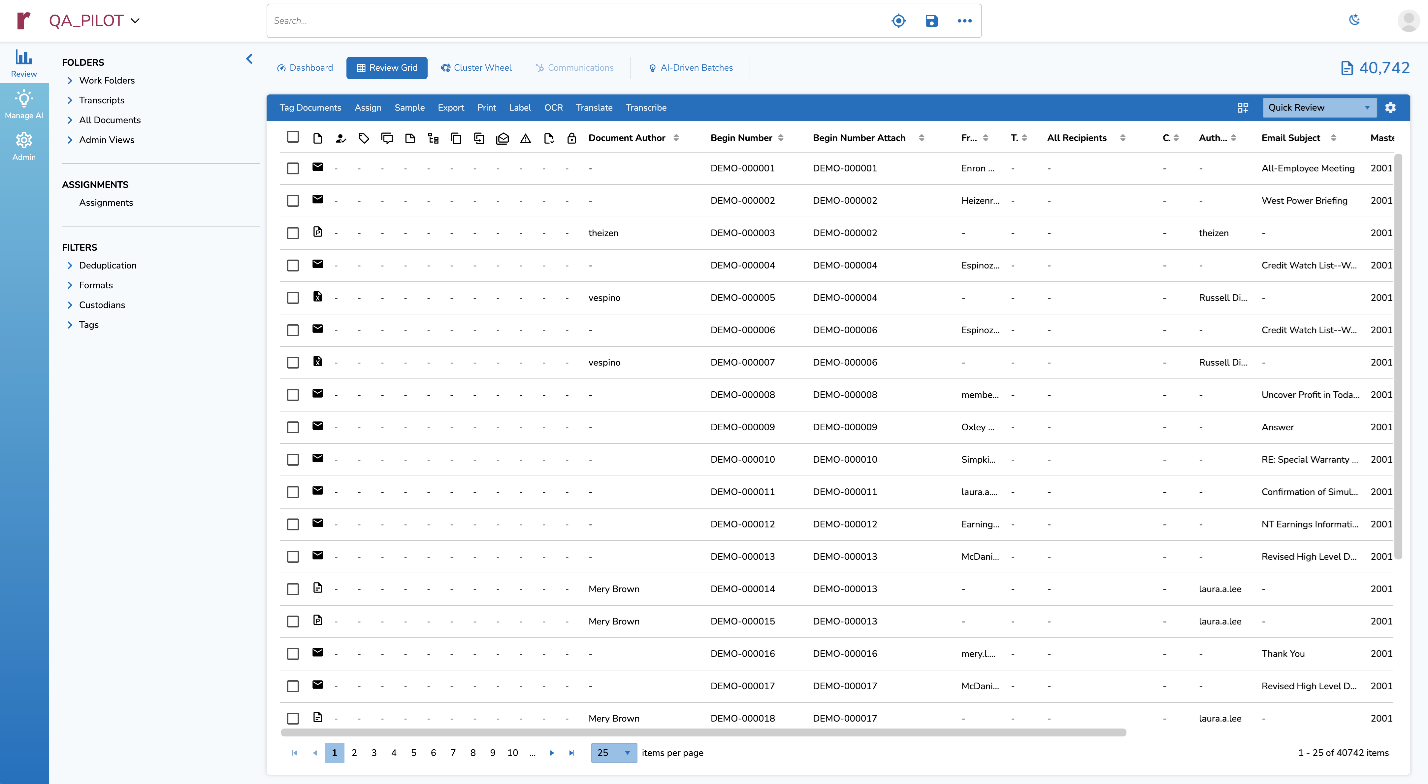Switch to the Dashboard tab
This screenshot has height=784, width=1428.
click(305, 68)
